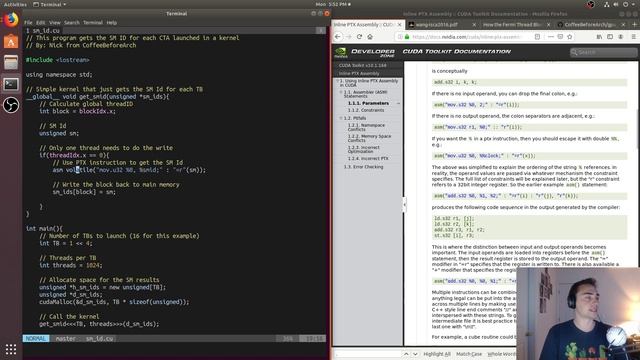Open Terminal app menu in top bar
640x360 pixels.
pyautogui.click(x=49, y=4)
